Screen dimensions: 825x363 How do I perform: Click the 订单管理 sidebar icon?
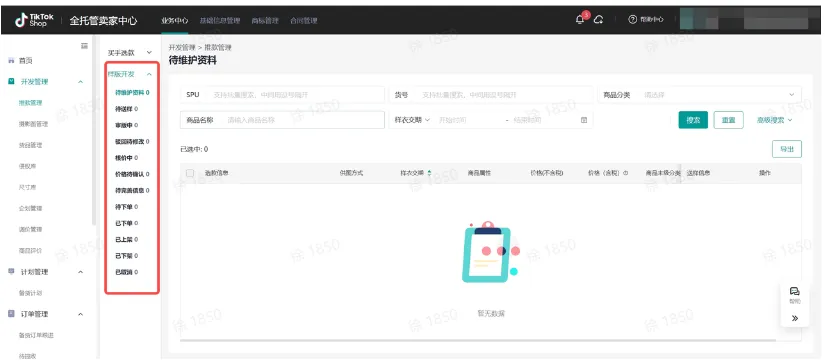point(11,314)
